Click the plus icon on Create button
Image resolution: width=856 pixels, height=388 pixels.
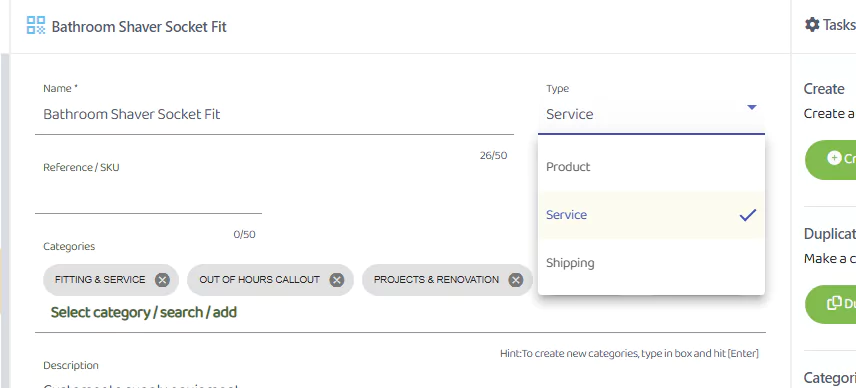[x=834, y=158]
